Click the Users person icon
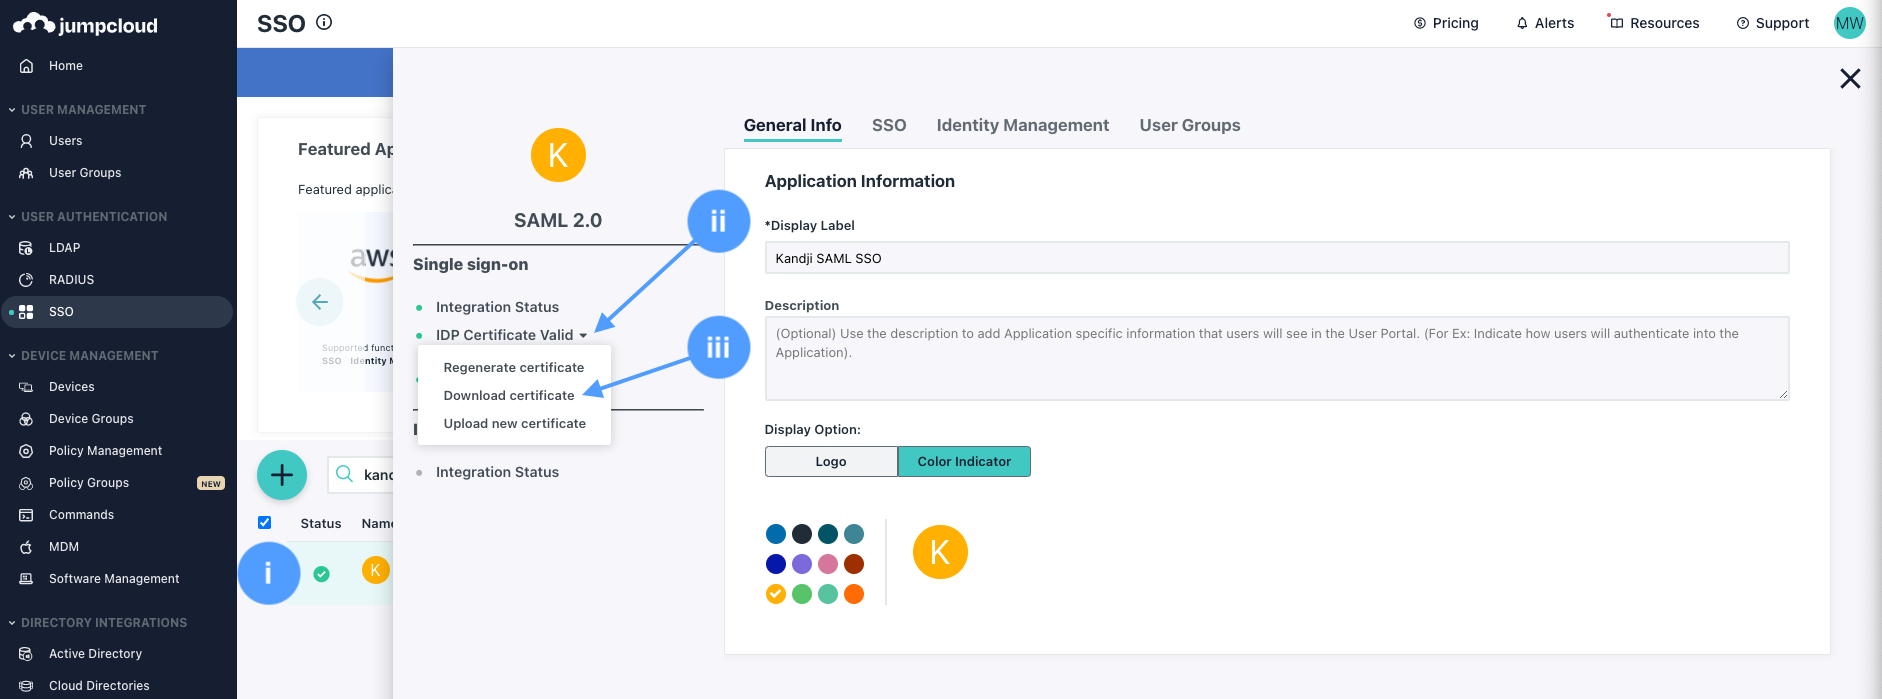Screen dimensions: 1882x699 point(27,141)
